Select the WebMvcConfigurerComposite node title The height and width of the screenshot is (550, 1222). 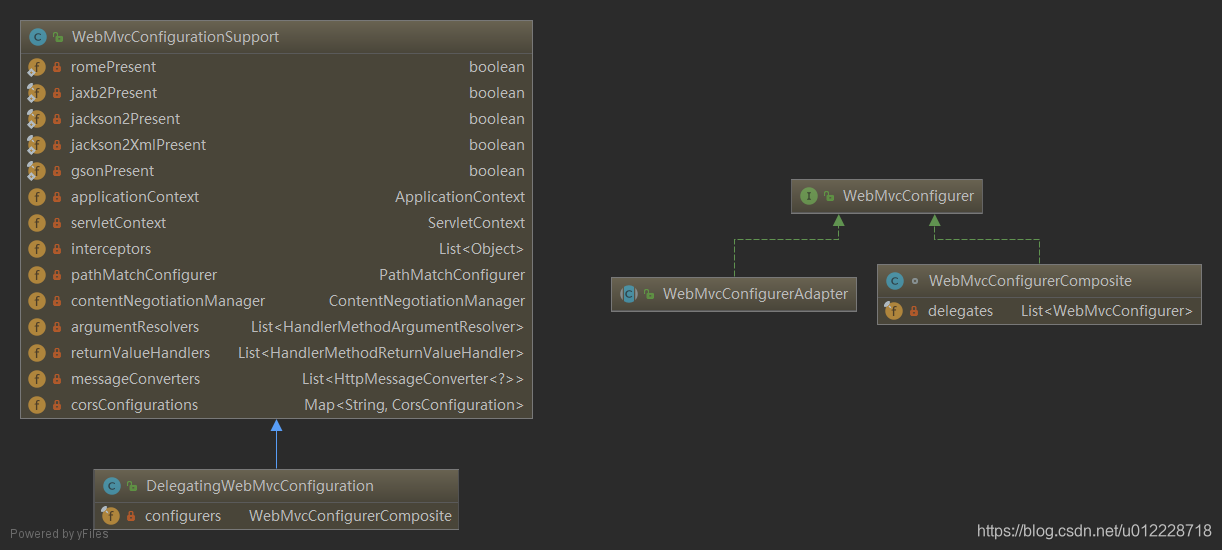tap(1030, 281)
